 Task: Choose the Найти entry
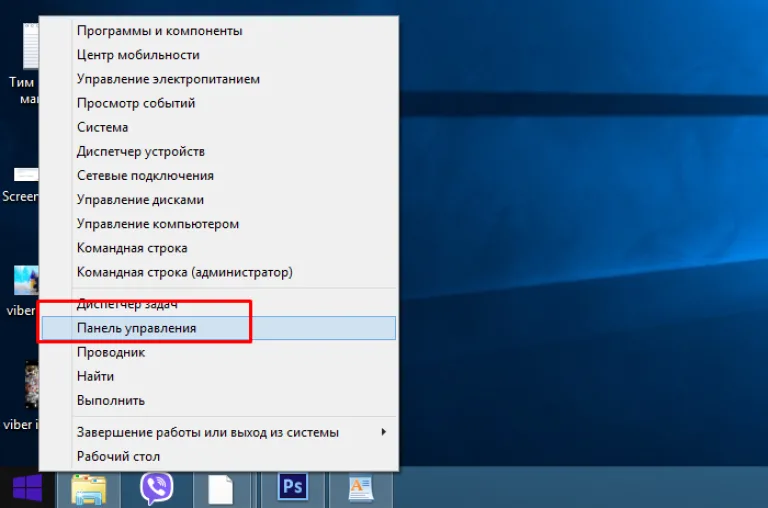pos(218,376)
